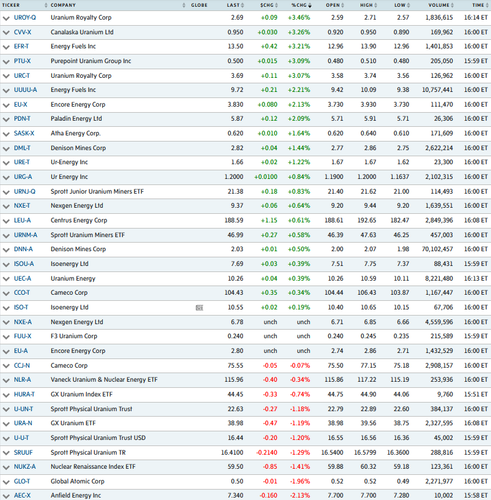
Task: Select company name Atha Energy Corp.
Action: tap(76, 133)
